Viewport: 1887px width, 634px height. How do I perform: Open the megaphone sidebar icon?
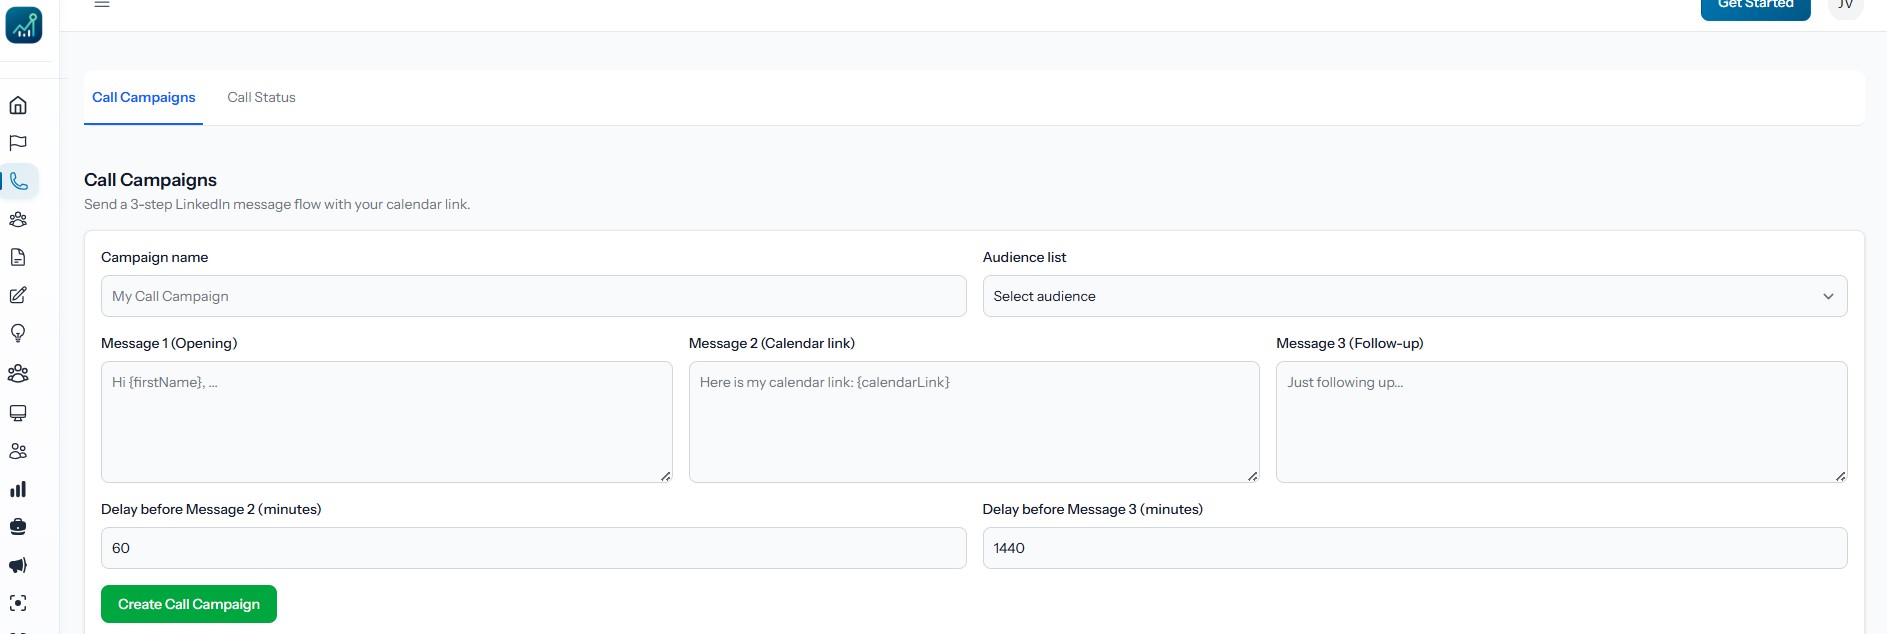pyautogui.click(x=18, y=565)
